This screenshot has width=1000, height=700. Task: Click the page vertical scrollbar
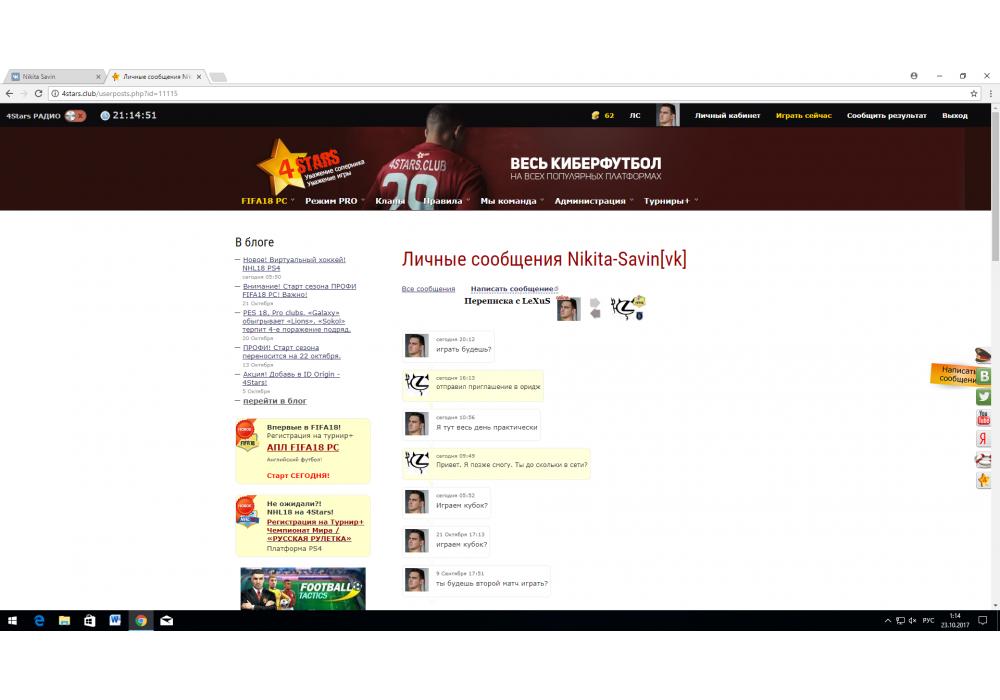tap(996, 185)
